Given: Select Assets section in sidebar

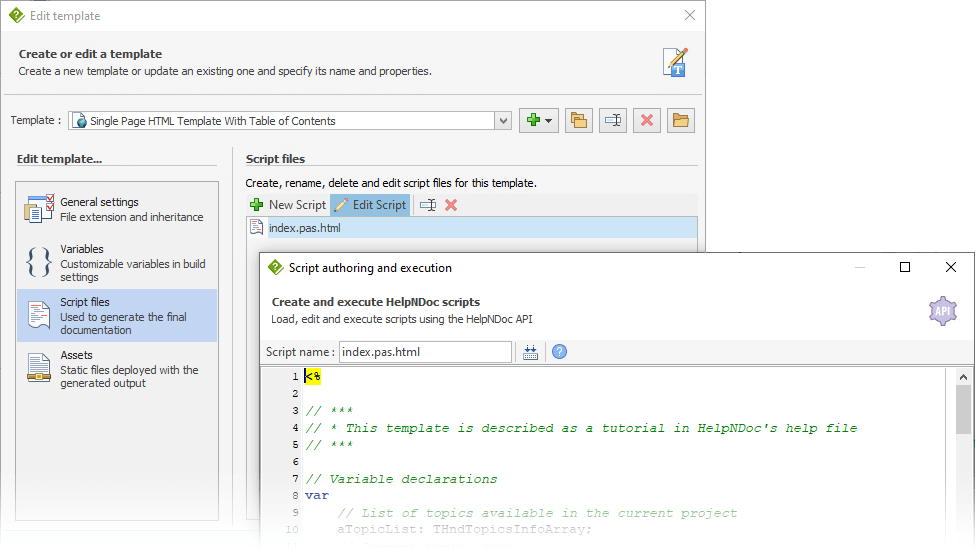Looking at the screenshot, I should (x=117, y=369).
